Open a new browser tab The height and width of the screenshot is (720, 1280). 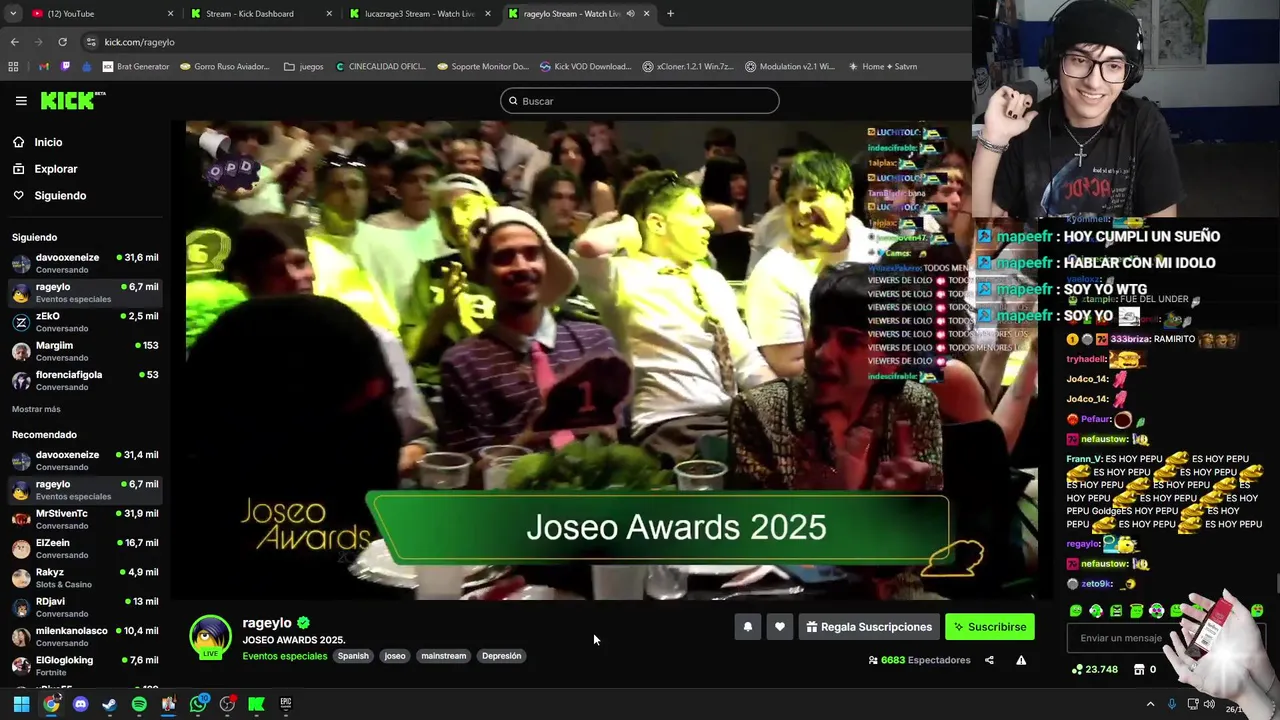tap(670, 14)
